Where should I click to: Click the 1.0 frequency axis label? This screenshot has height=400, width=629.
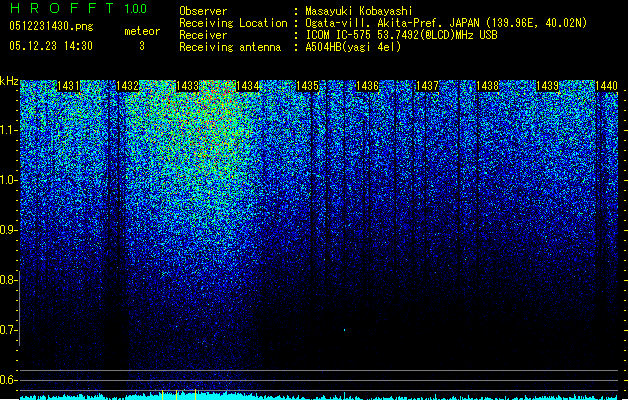[x=8, y=181]
